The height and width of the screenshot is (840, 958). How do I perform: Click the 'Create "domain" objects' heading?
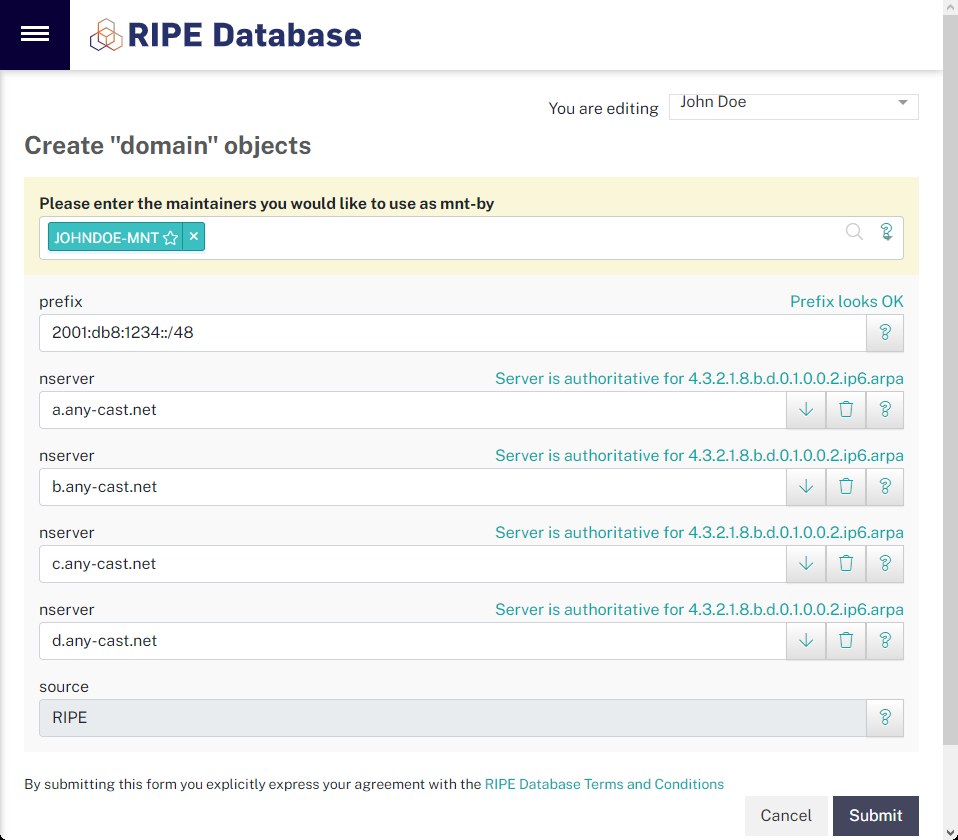point(167,145)
